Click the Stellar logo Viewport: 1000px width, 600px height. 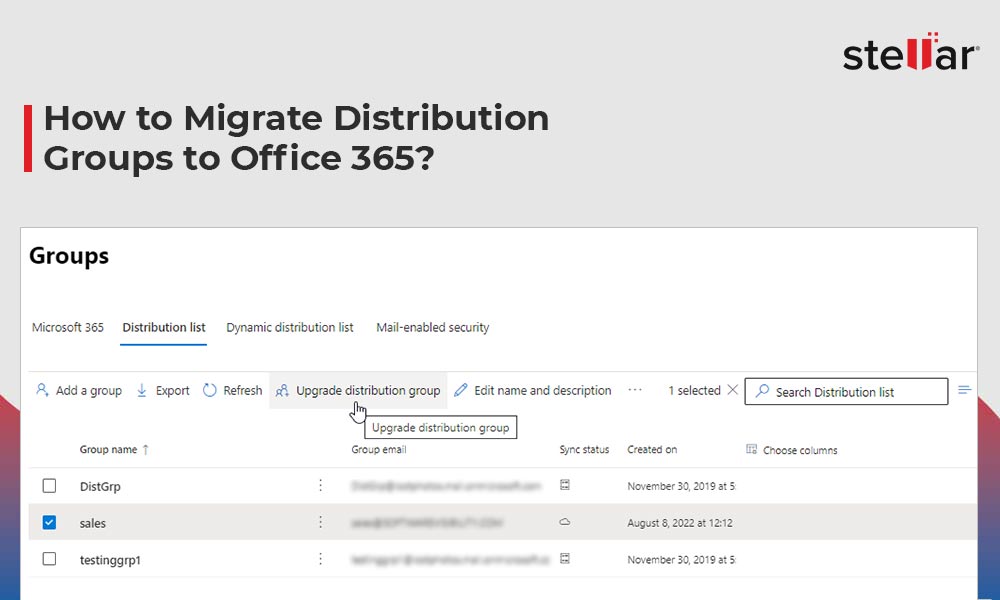point(911,52)
